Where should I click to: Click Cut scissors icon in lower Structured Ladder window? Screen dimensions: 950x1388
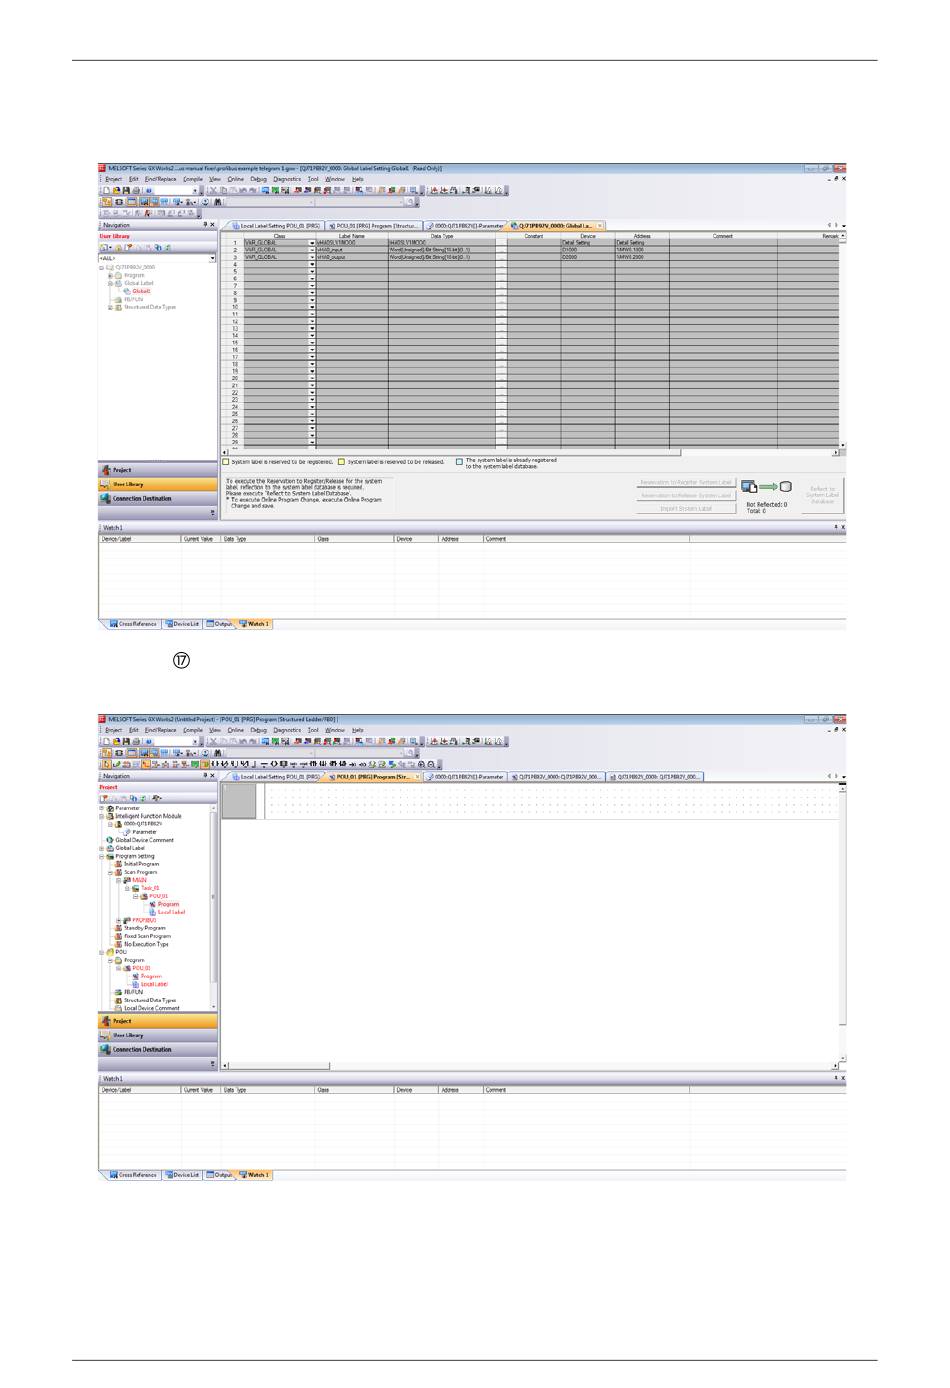click(x=213, y=741)
